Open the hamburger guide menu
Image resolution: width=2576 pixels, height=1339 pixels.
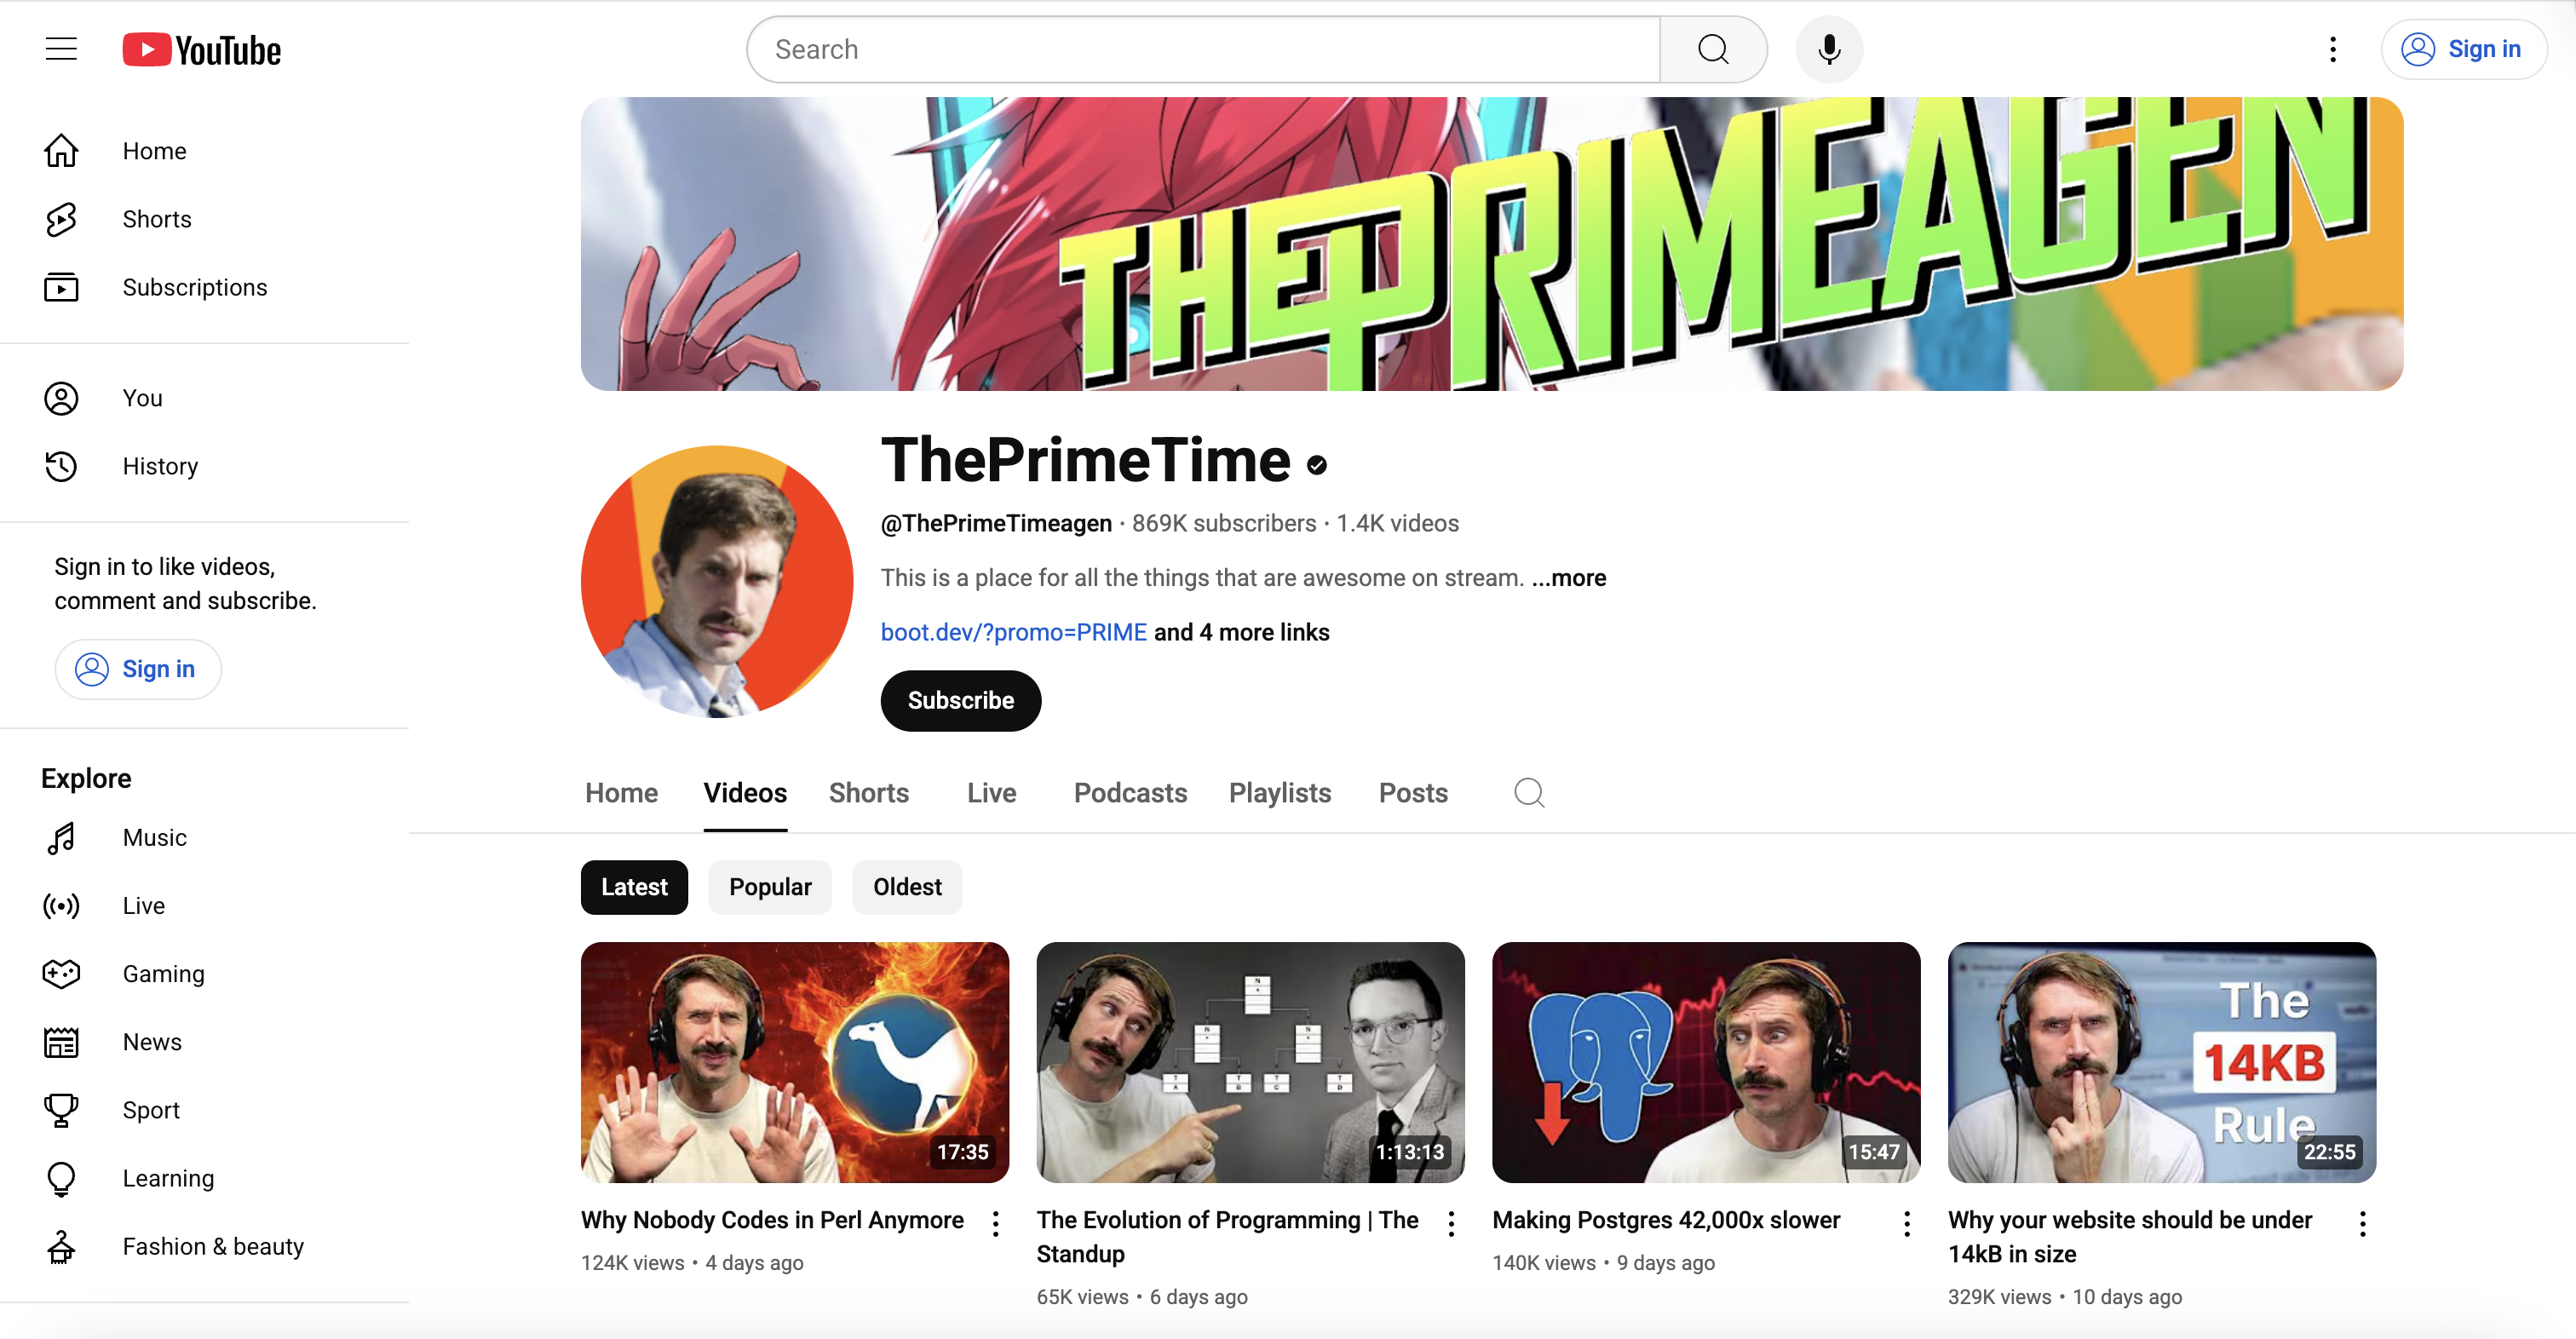point(61,49)
